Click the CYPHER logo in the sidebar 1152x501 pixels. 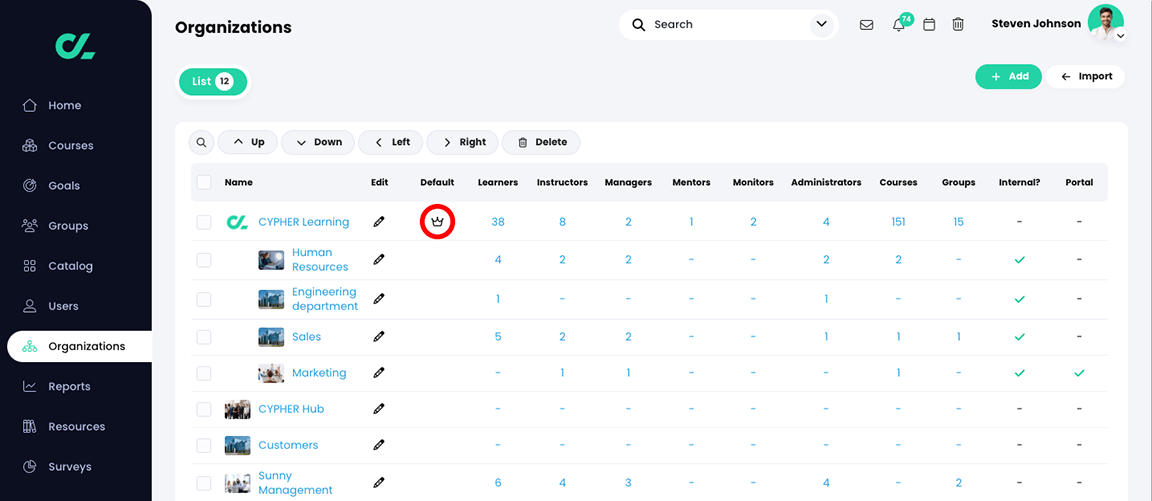coord(76,46)
